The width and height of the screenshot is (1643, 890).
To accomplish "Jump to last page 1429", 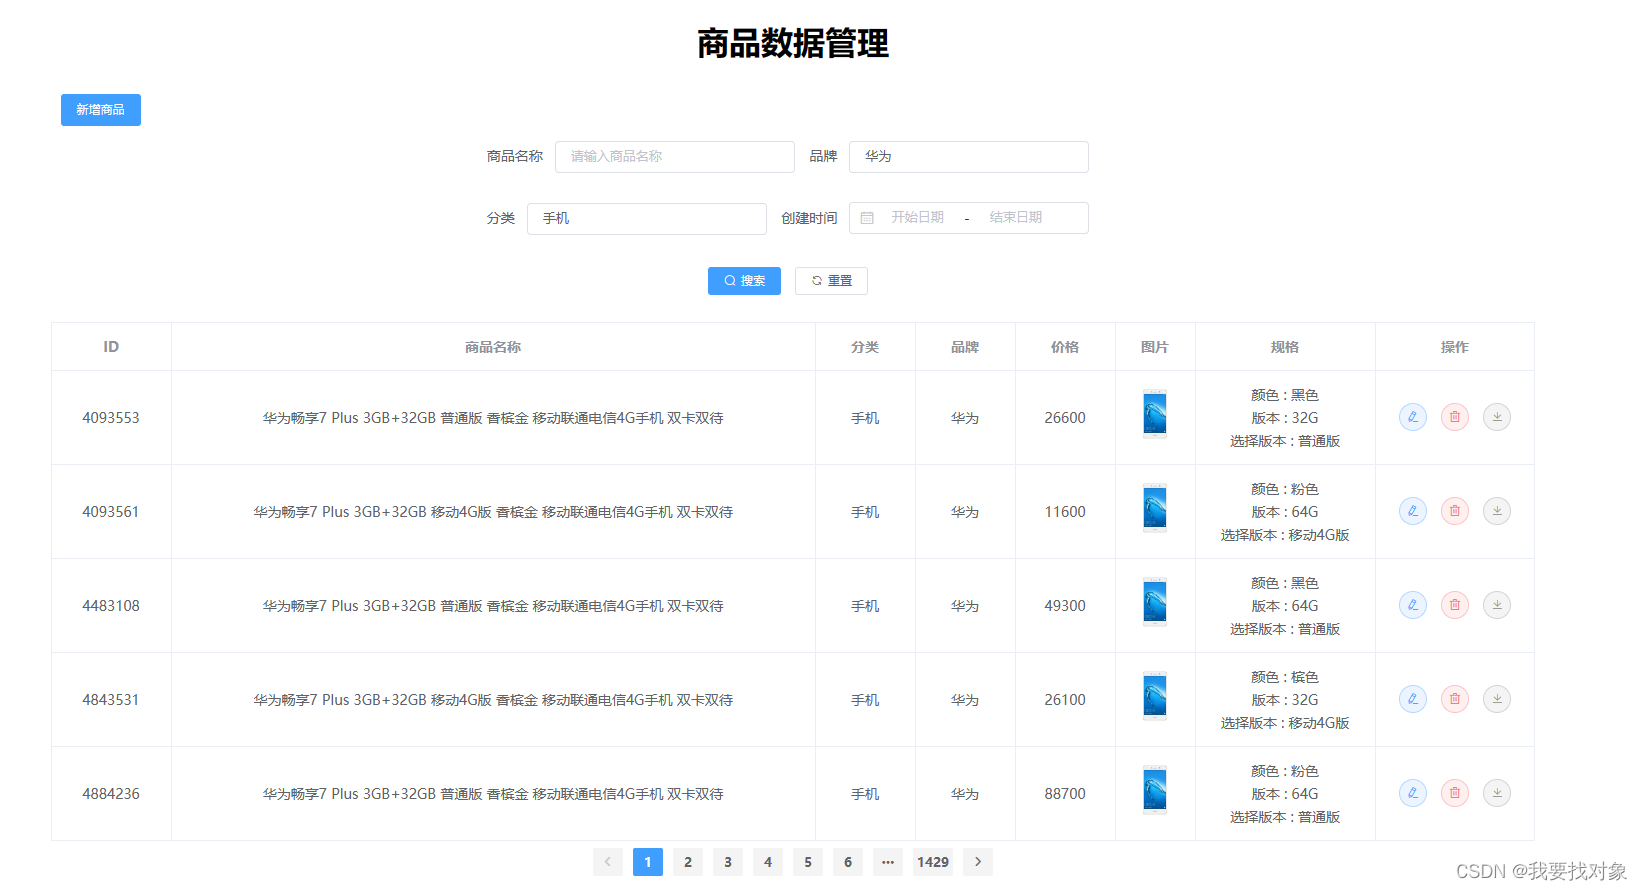I will tap(933, 862).
